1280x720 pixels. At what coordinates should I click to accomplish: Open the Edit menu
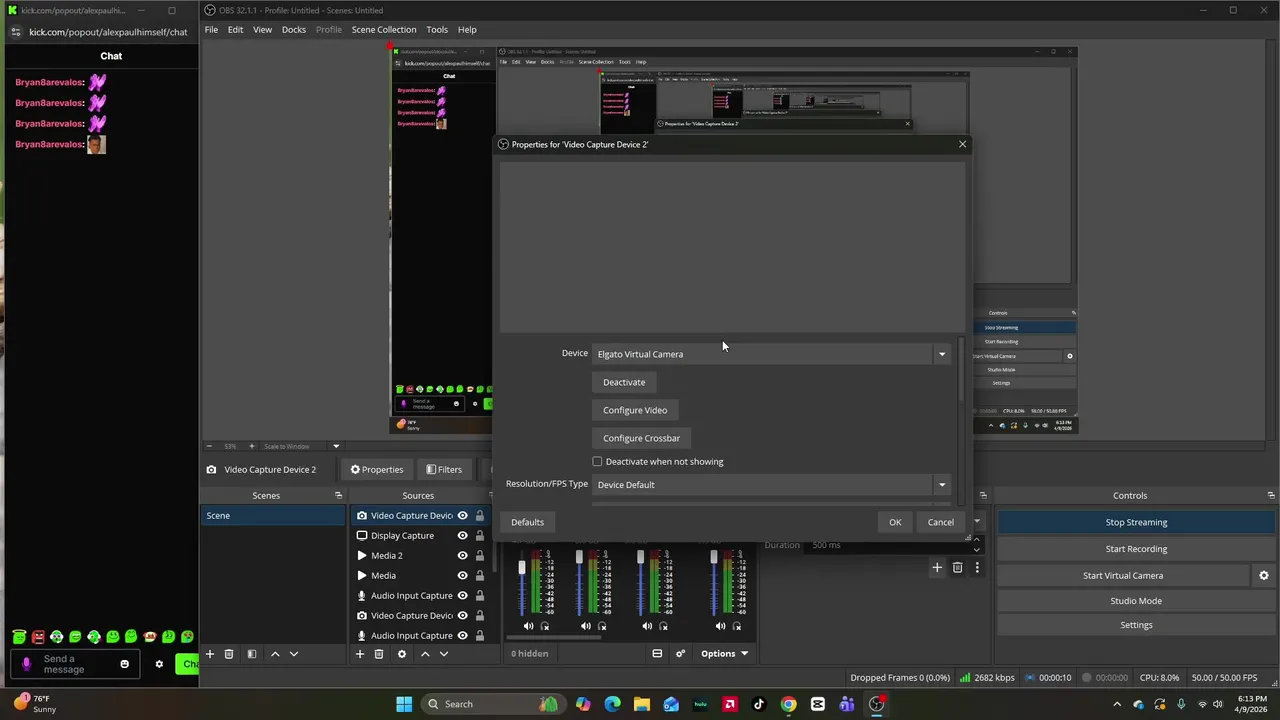pos(235,30)
